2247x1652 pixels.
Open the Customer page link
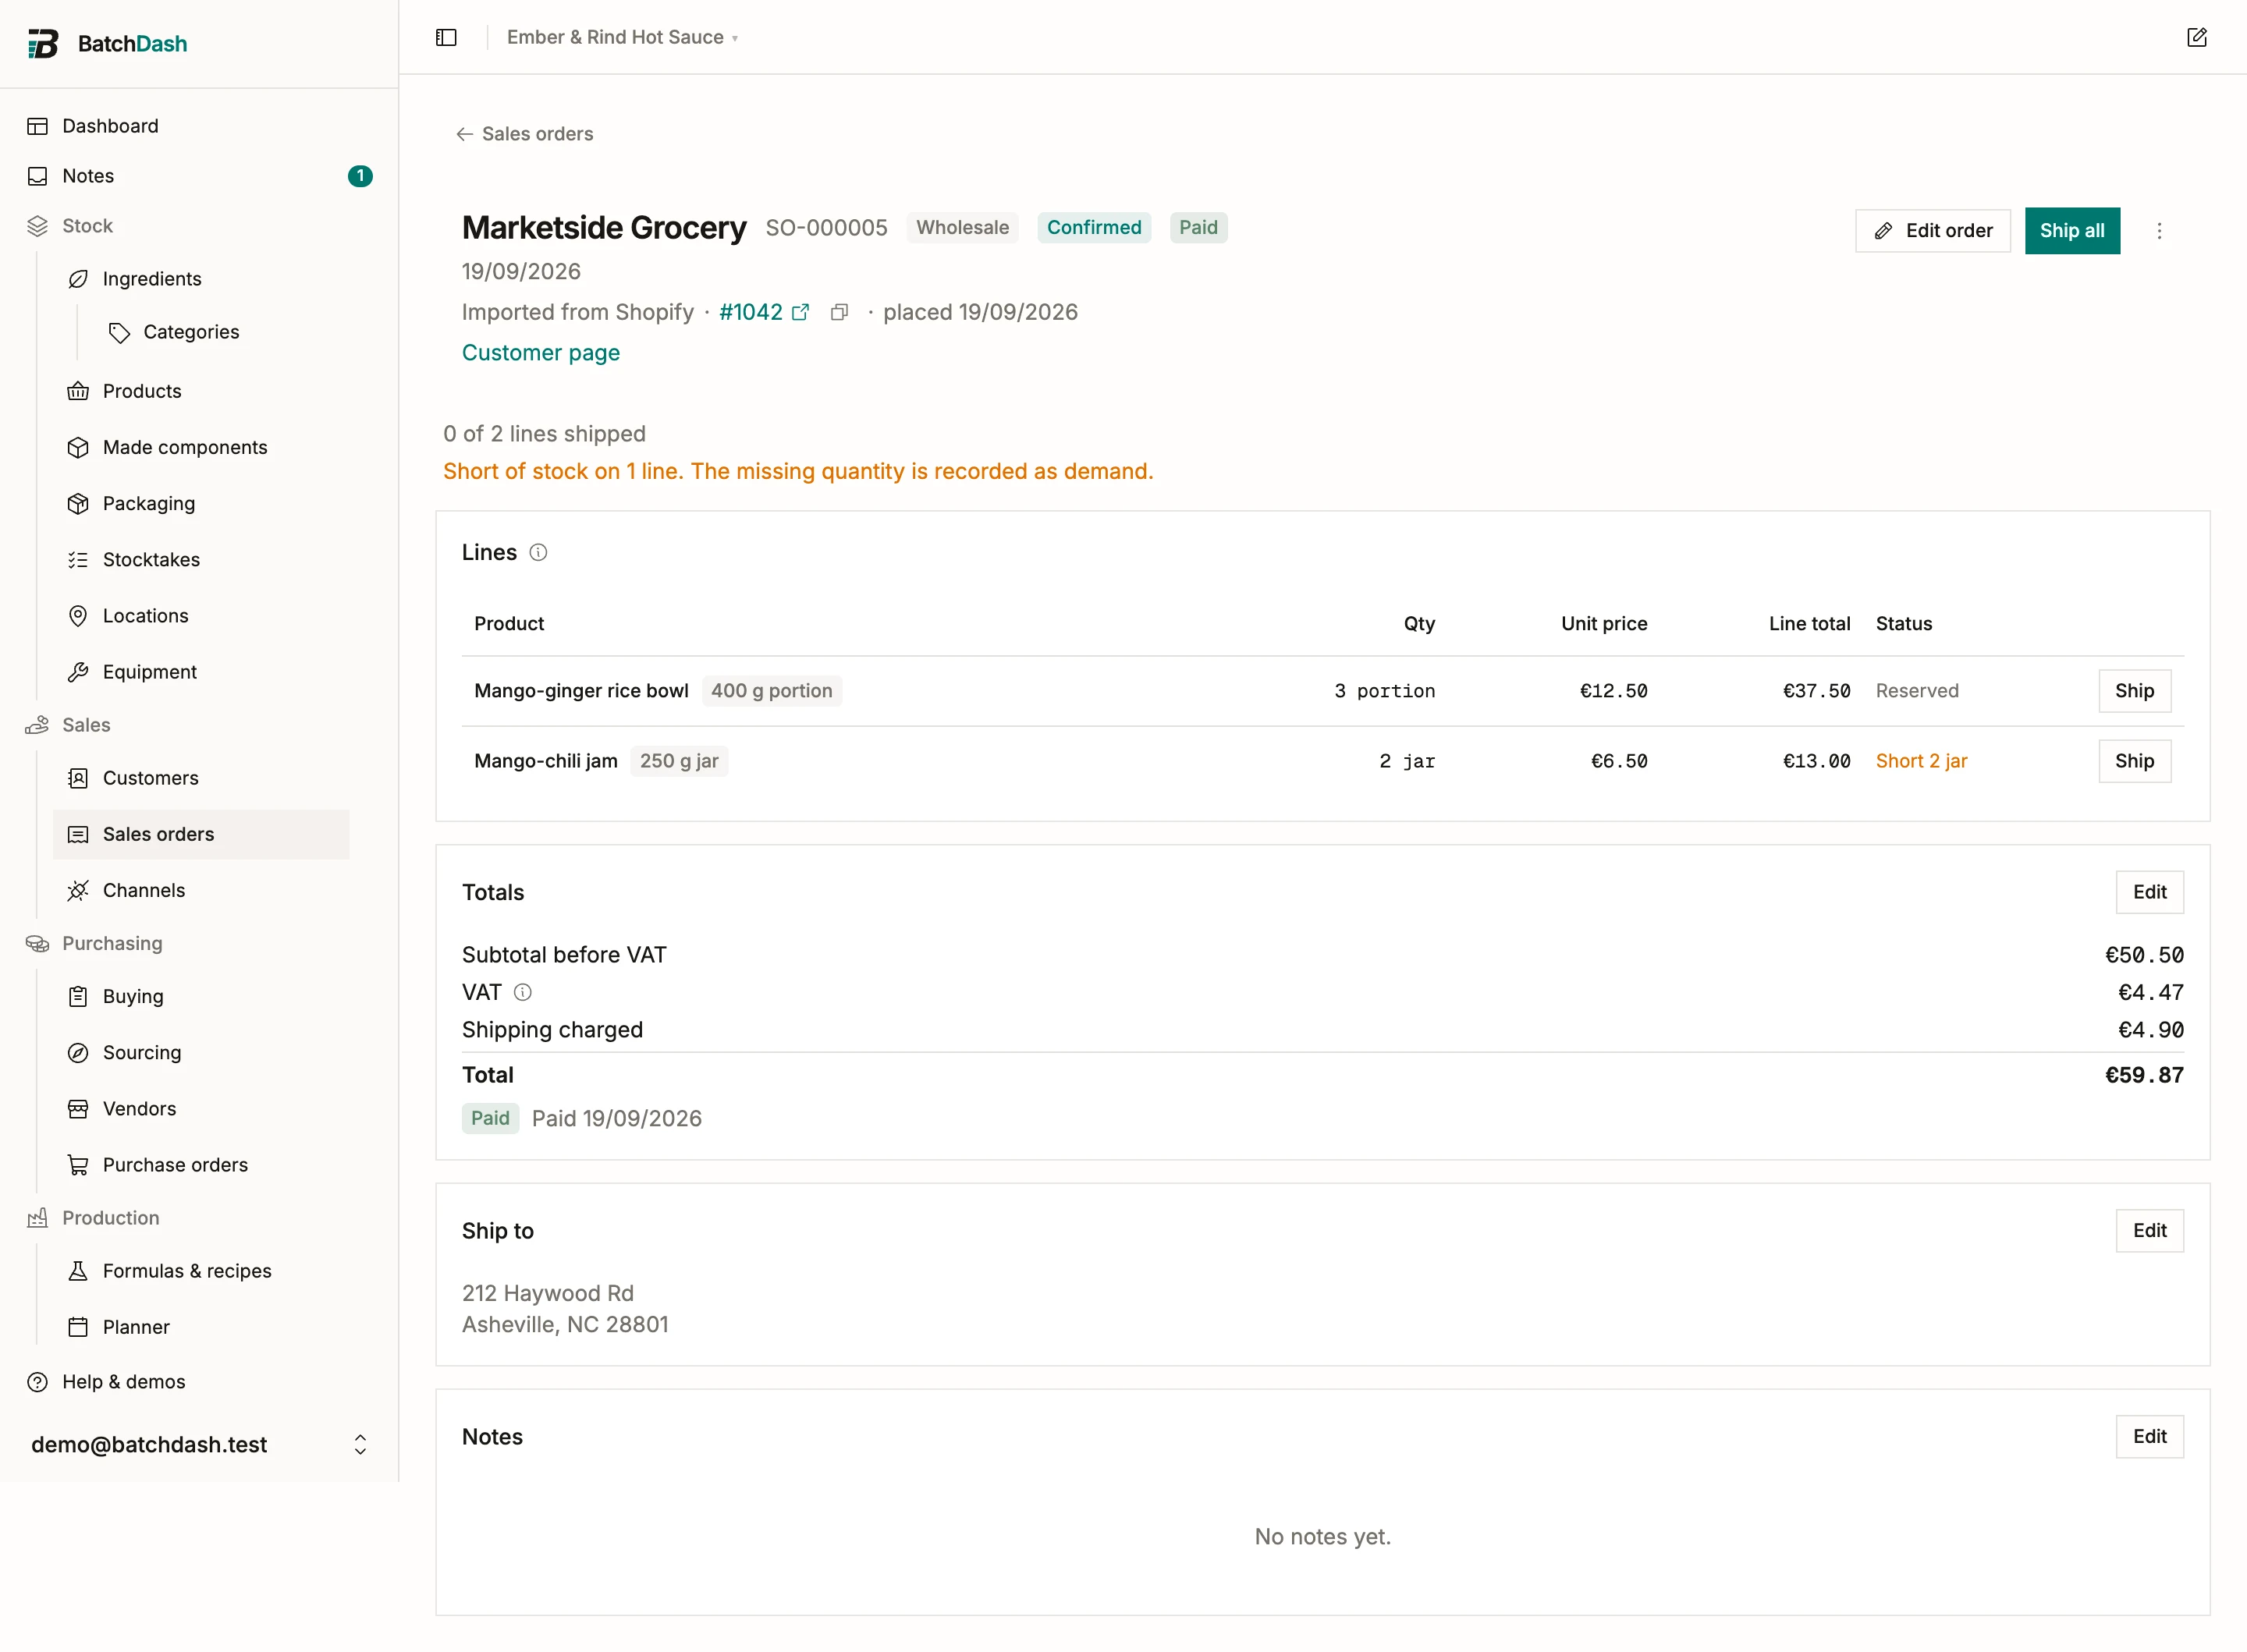tap(540, 353)
